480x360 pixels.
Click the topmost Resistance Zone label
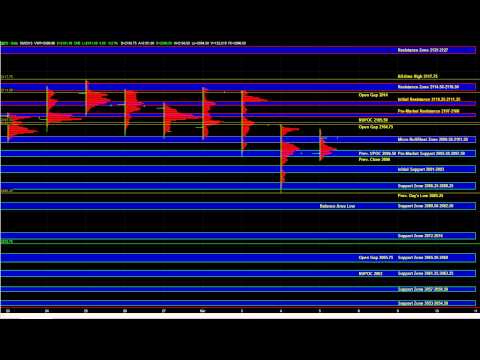point(423,50)
